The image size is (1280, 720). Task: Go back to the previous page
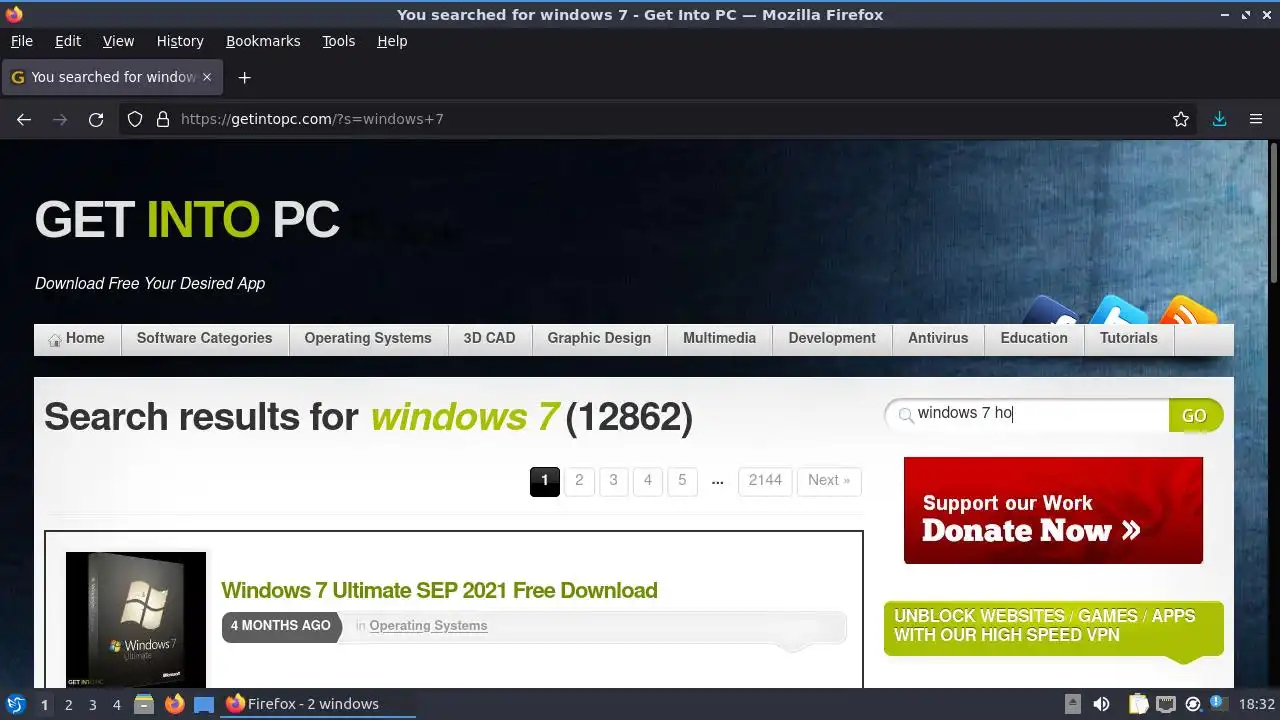pos(24,119)
